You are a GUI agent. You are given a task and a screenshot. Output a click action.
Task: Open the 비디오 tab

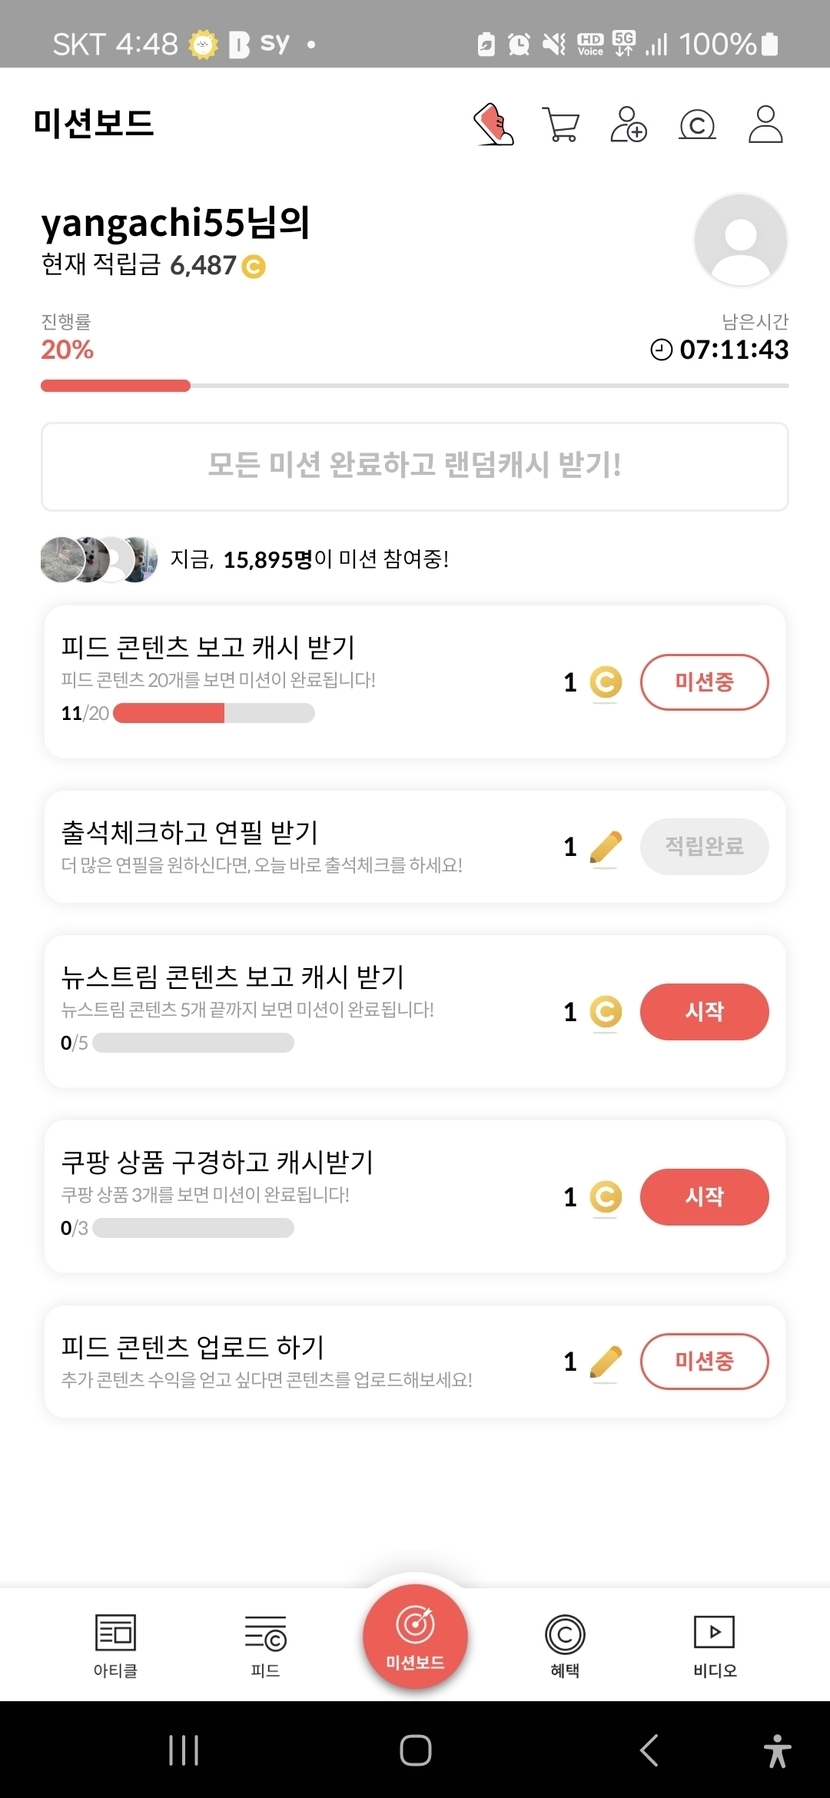[x=715, y=1645]
